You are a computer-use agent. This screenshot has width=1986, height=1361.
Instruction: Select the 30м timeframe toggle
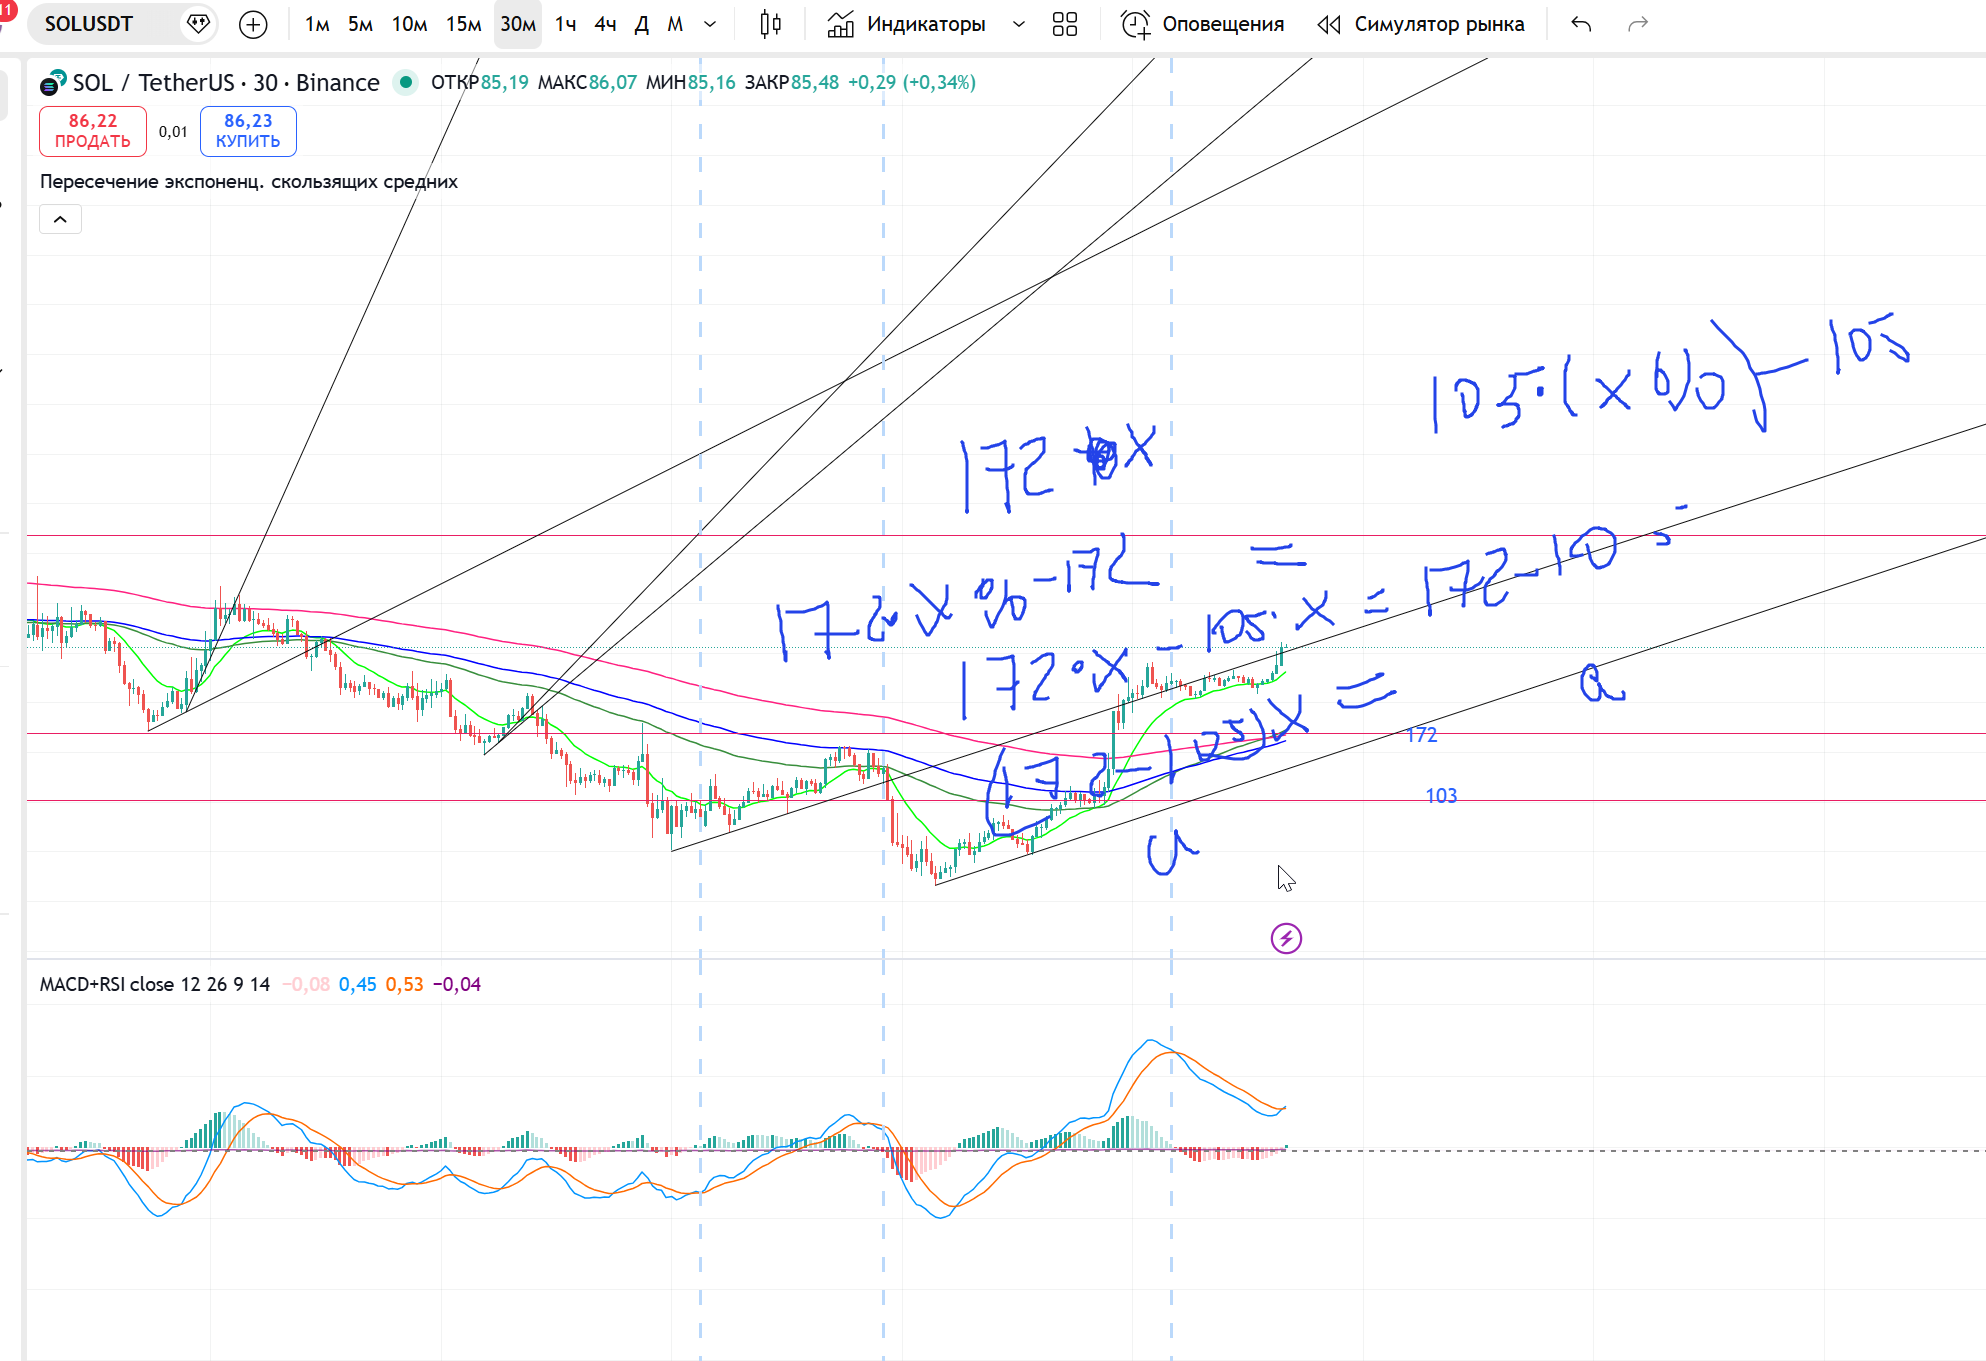pyautogui.click(x=518, y=24)
